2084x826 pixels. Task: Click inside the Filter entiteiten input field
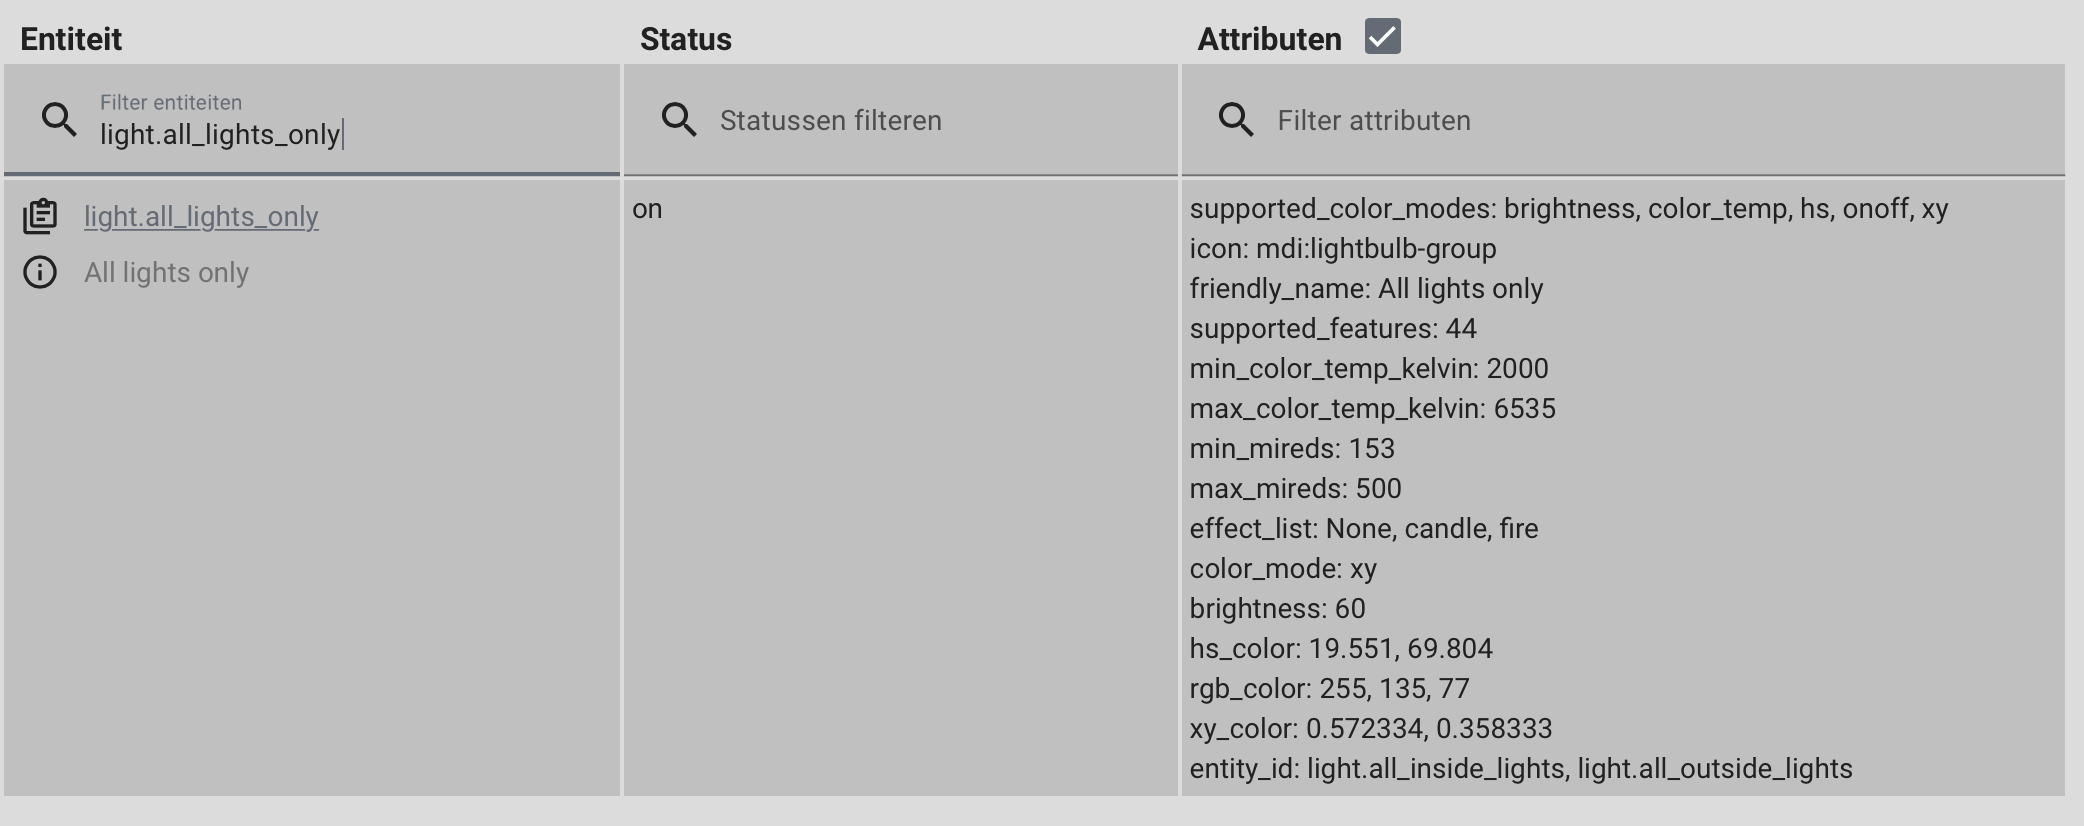click(x=300, y=130)
